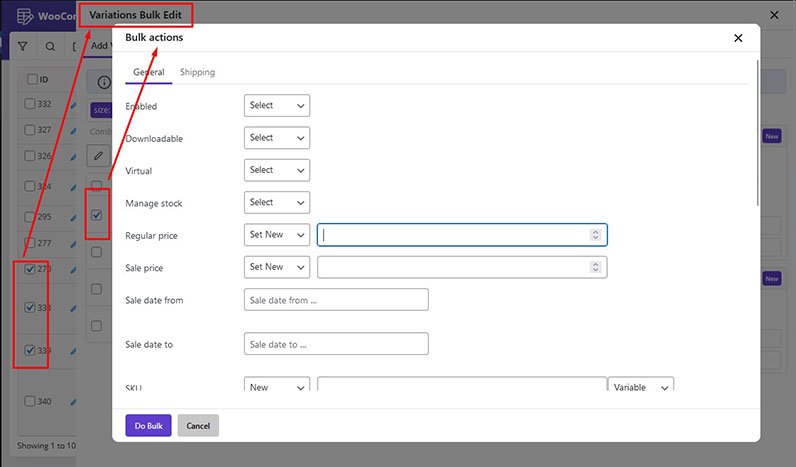Click the pencil edit icon button

98,155
